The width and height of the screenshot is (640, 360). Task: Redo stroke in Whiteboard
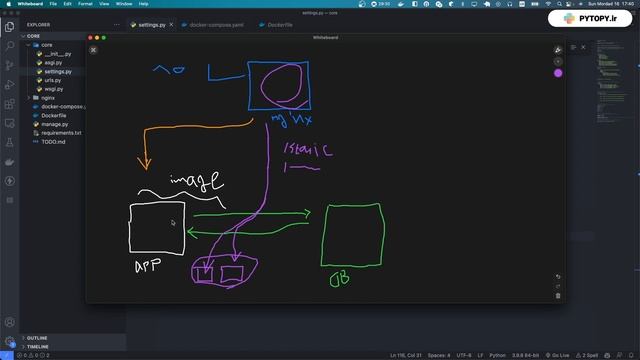(558, 286)
